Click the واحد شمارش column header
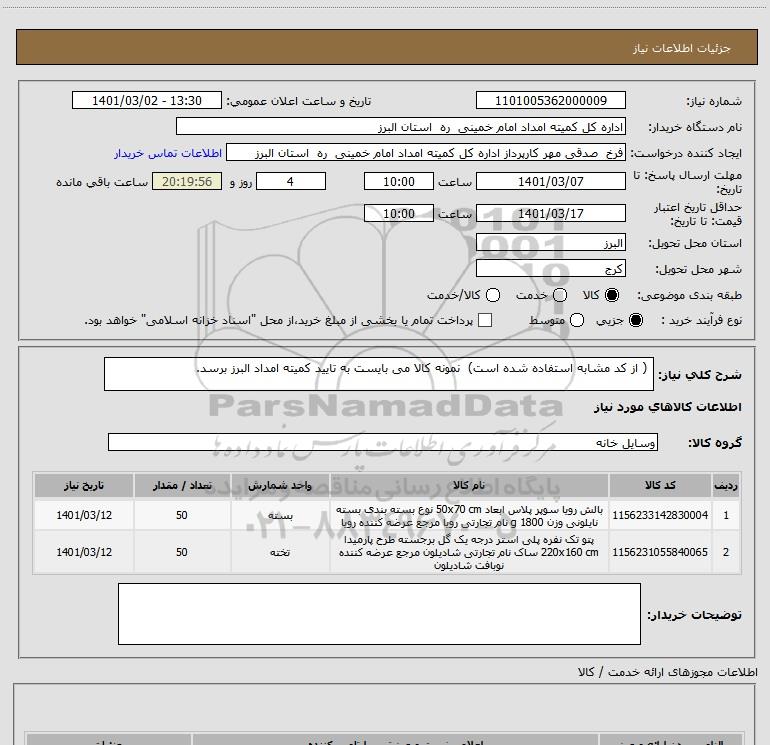 pyautogui.click(x=280, y=486)
